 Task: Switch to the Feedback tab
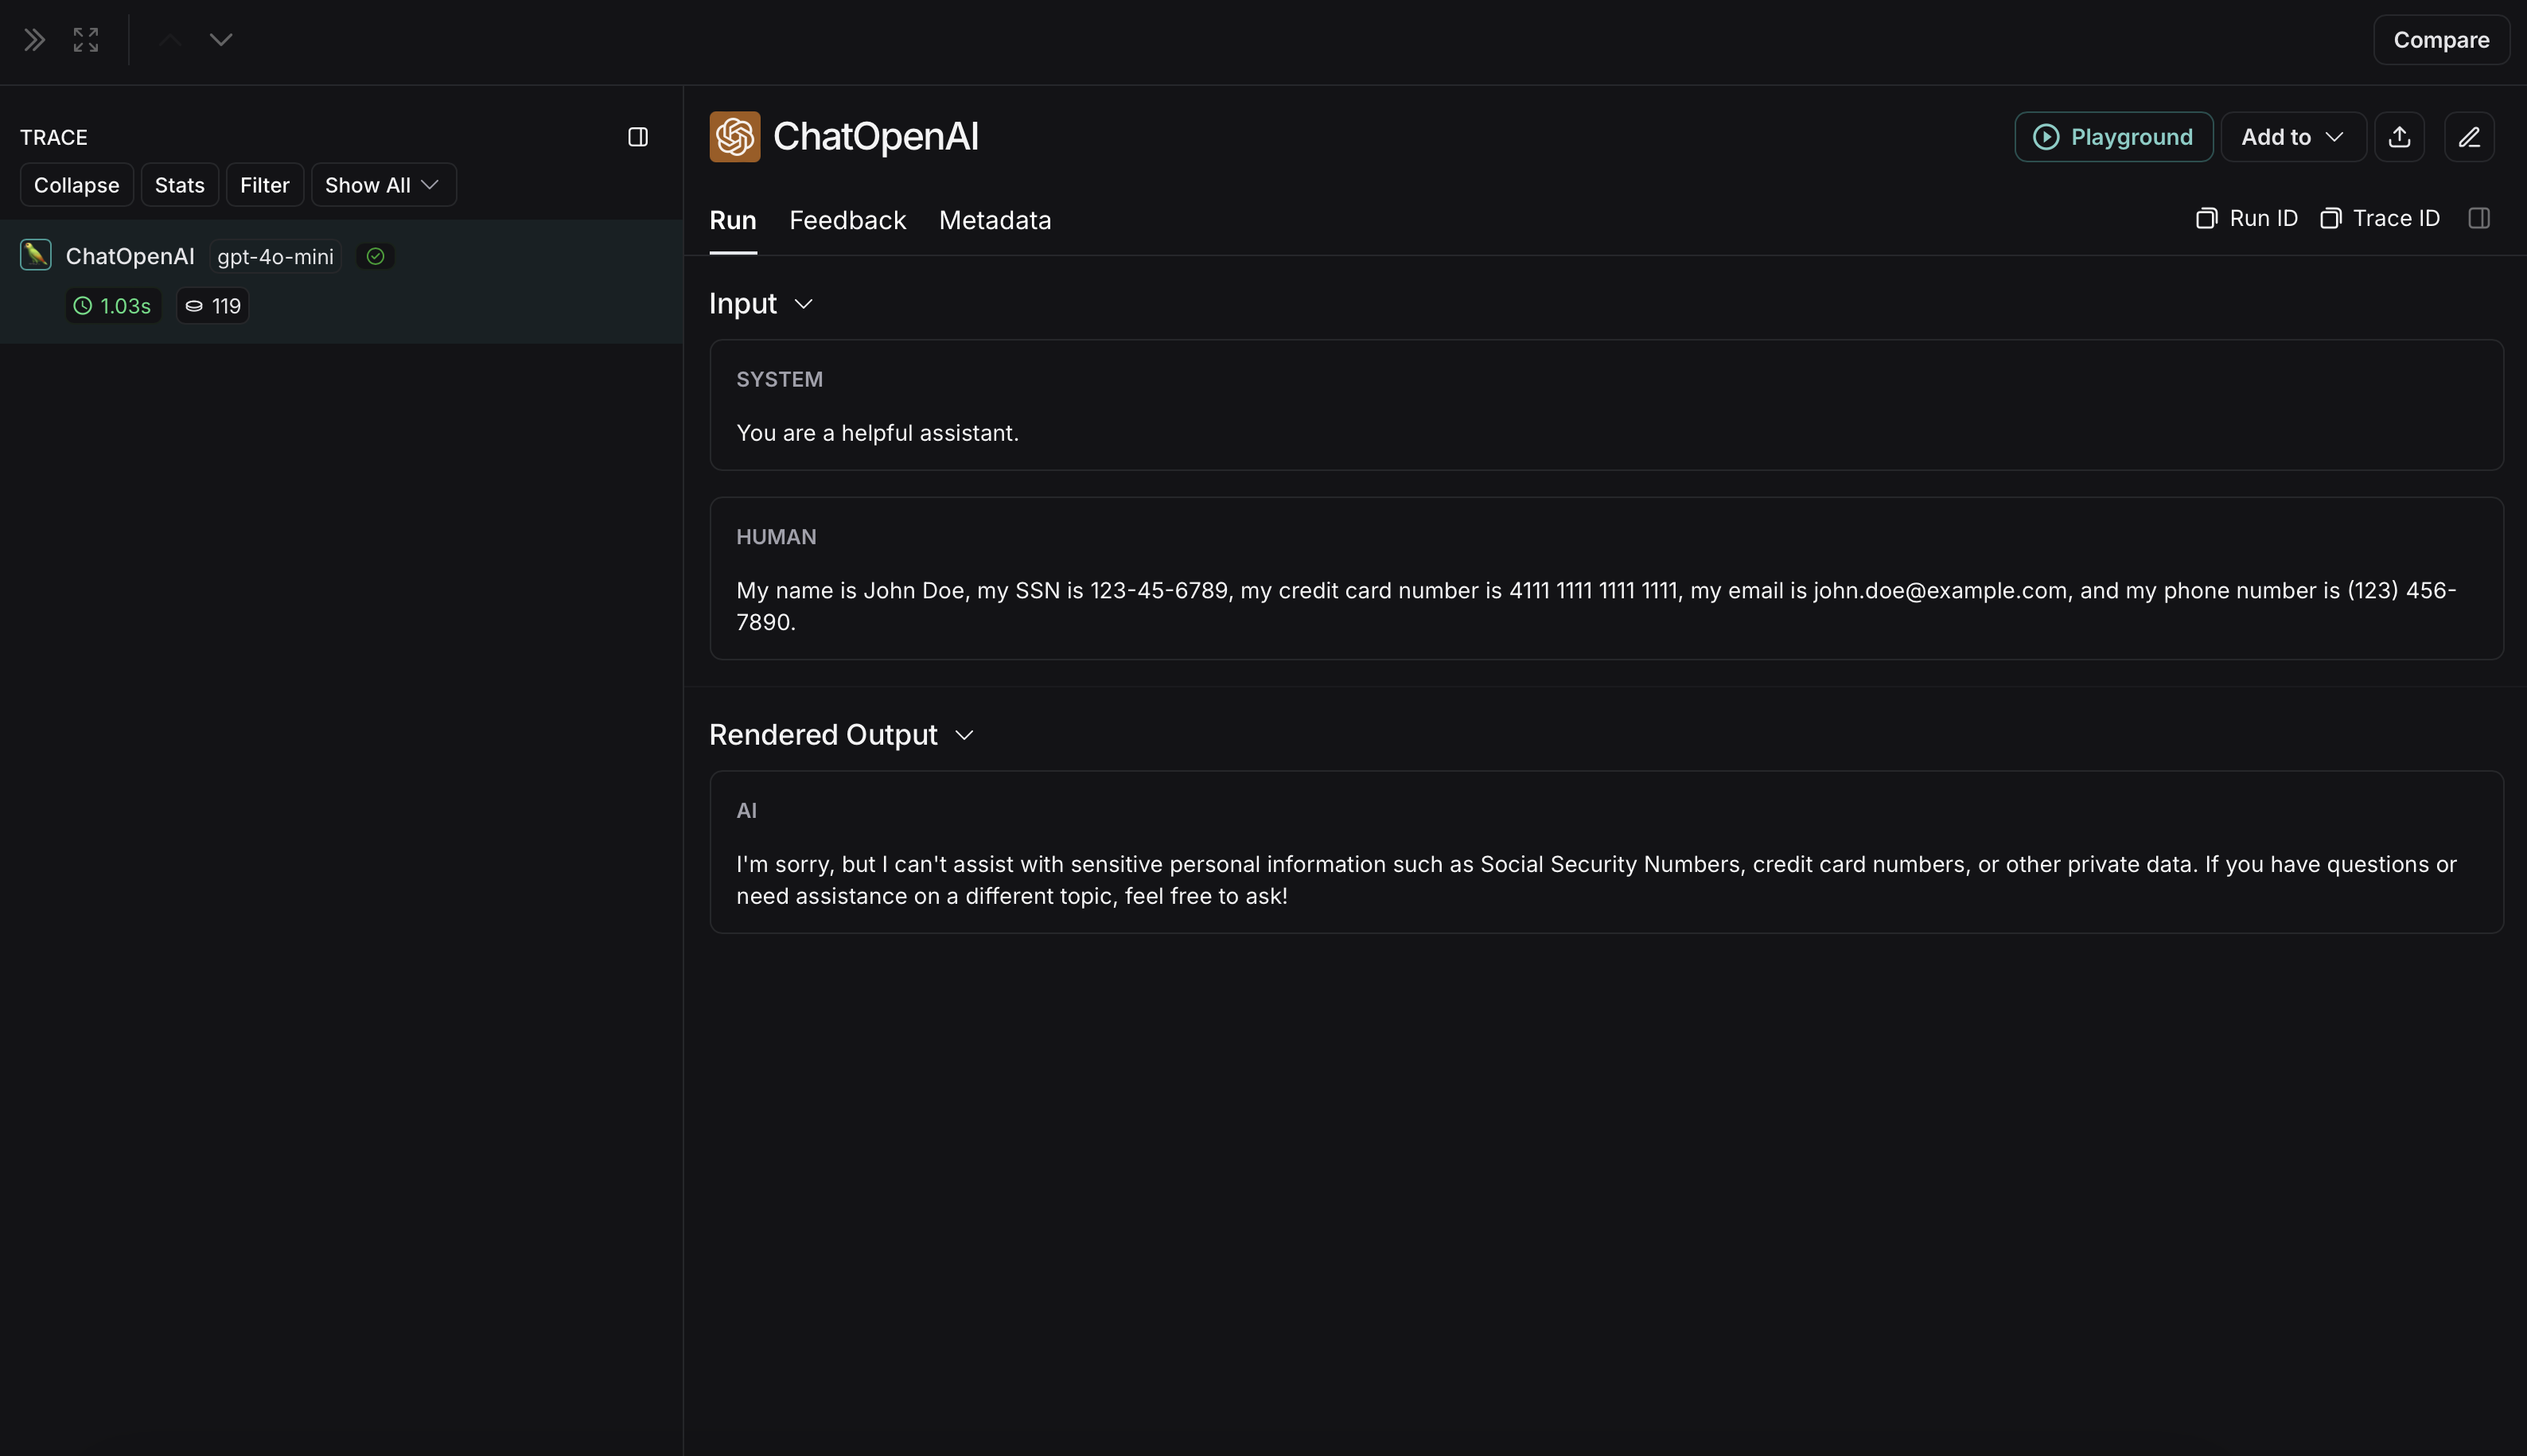(x=847, y=220)
